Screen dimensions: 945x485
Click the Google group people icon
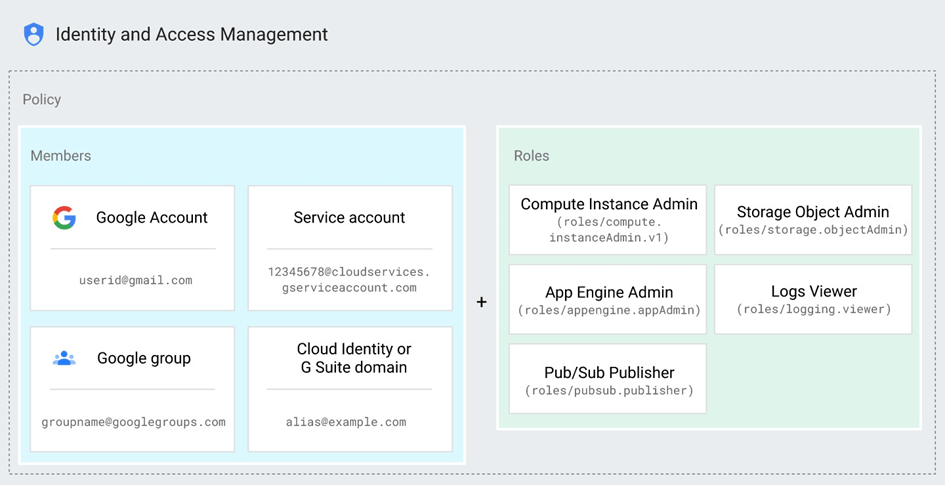(64, 358)
